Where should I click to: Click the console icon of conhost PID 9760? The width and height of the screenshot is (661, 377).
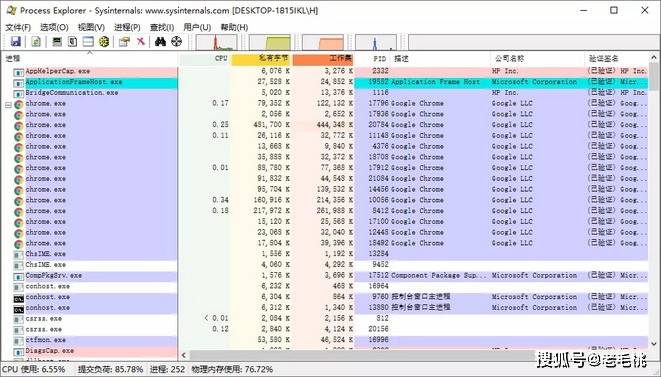tap(19, 298)
